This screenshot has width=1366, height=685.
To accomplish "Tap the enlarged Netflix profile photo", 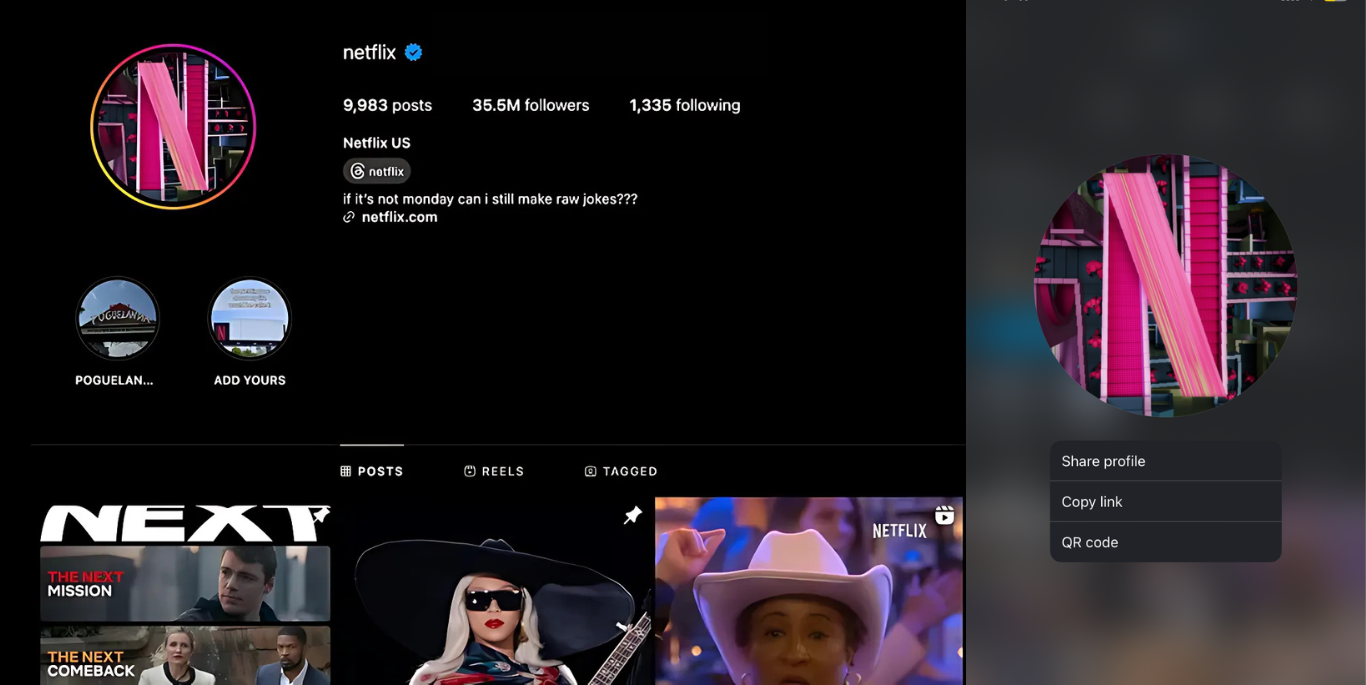I will [1165, 286].
